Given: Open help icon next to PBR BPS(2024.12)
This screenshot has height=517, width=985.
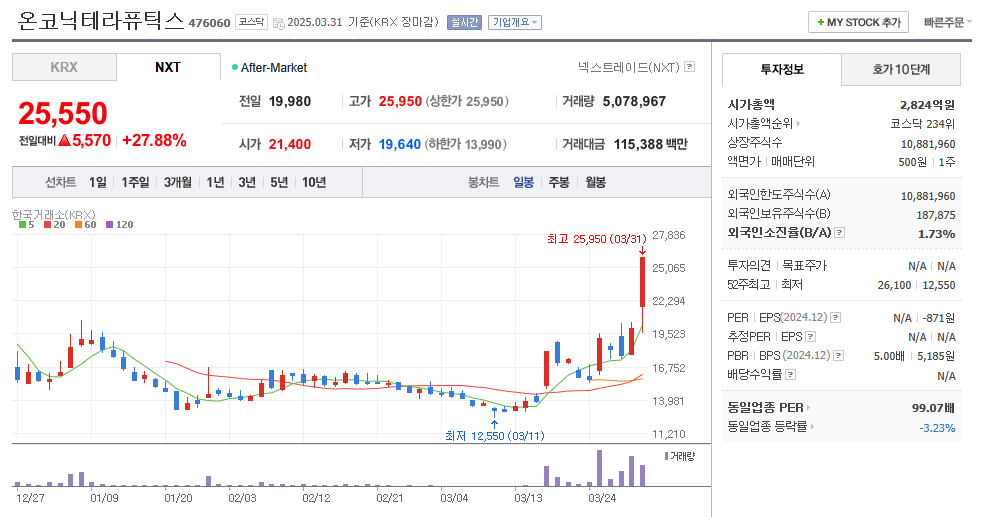Looking at the screenshot, I should 839,356.
